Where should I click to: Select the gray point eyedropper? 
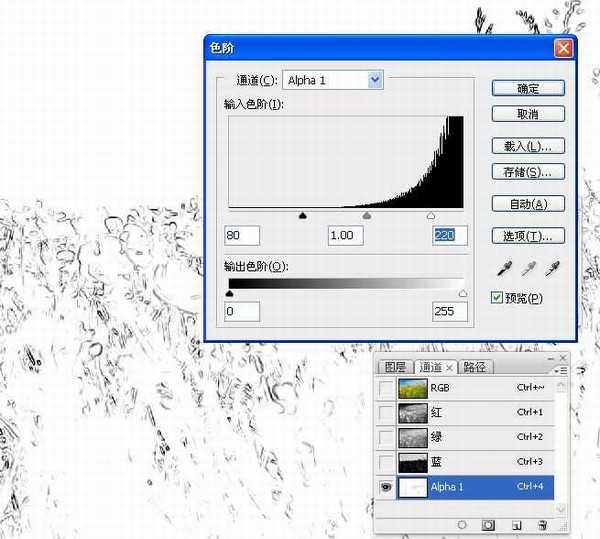(x=528, y=269)
